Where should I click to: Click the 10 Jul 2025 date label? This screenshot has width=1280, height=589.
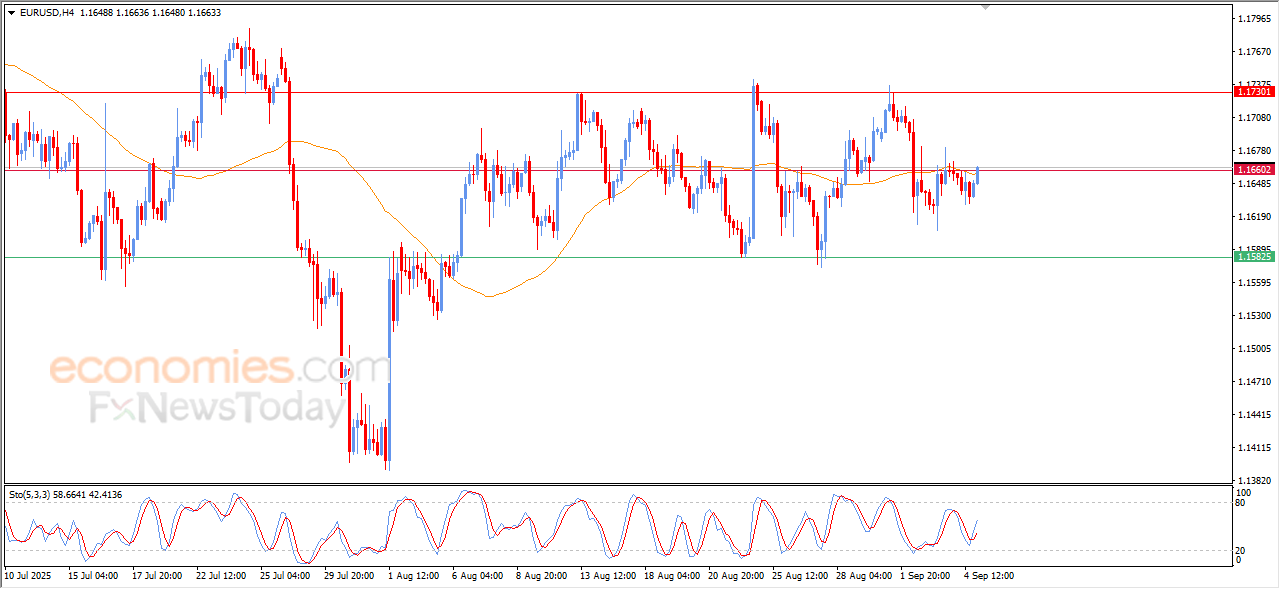[x=26, y=576]
